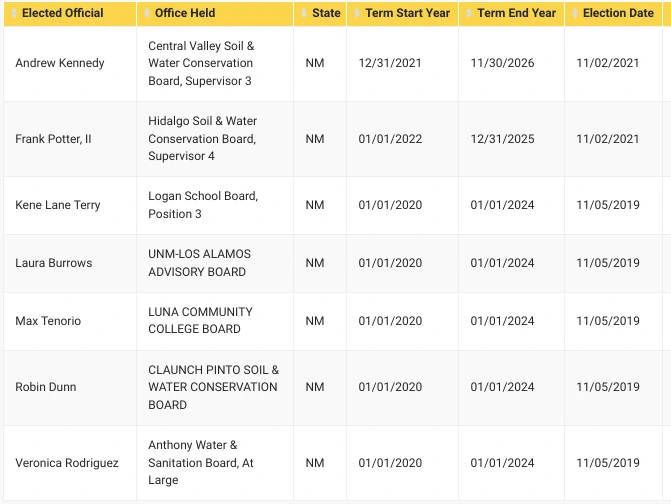The width and height of the screenshot is (671, 504).
Task: Select Max Tenorio in the list
Action: 48,321
